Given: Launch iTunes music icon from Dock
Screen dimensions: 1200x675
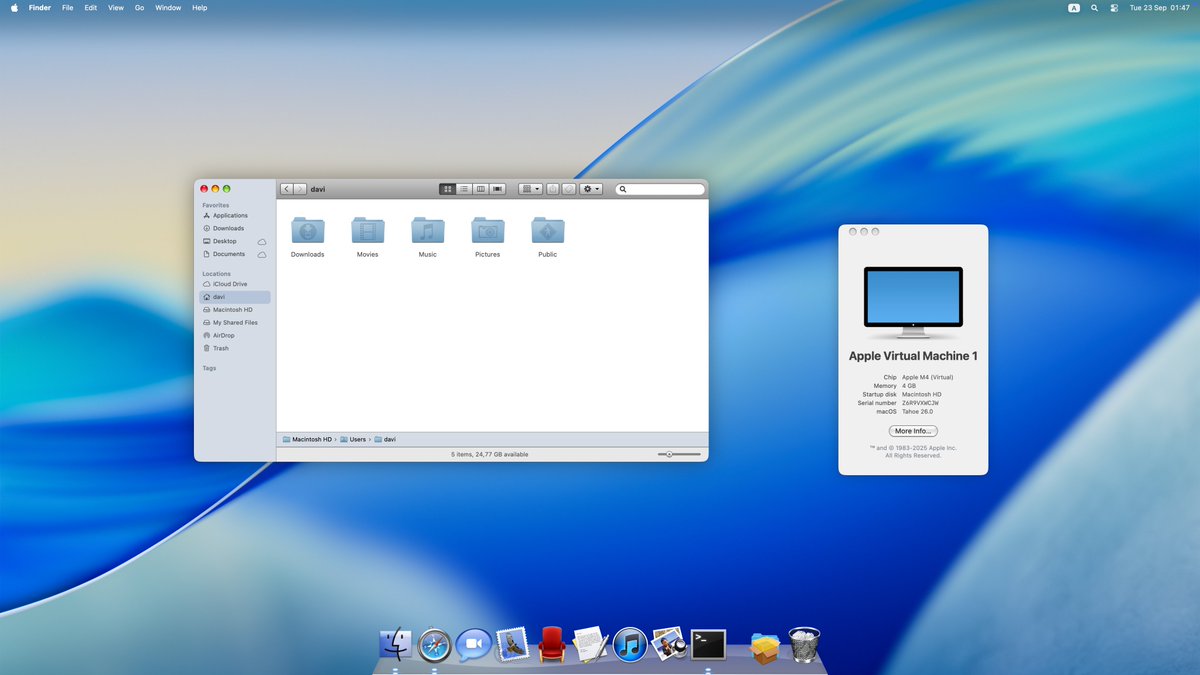Looking at the screenshot, I should pos(630,644).
